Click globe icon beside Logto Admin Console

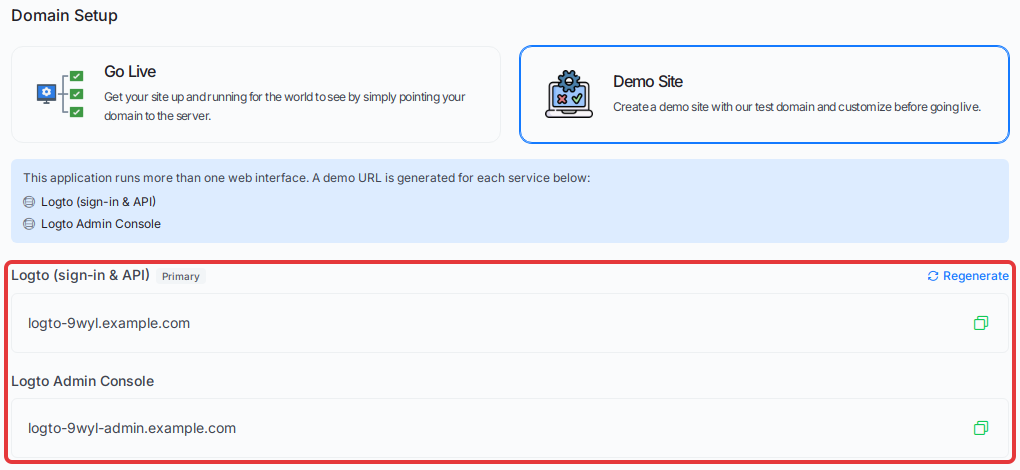tap(29, 224)
